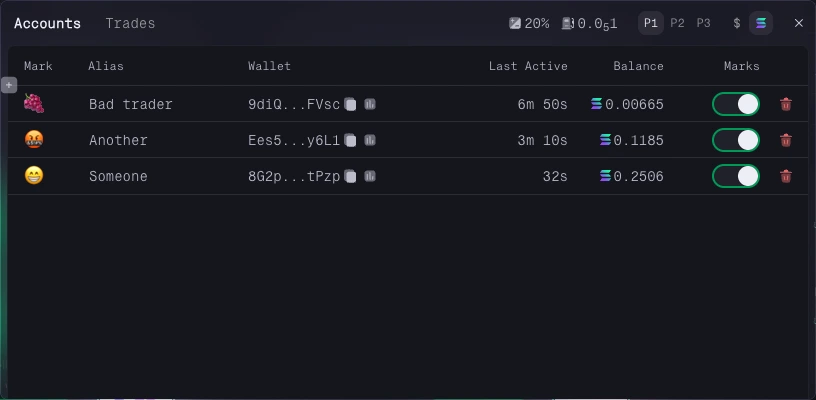Open the Trades tab

coord(130,23)
